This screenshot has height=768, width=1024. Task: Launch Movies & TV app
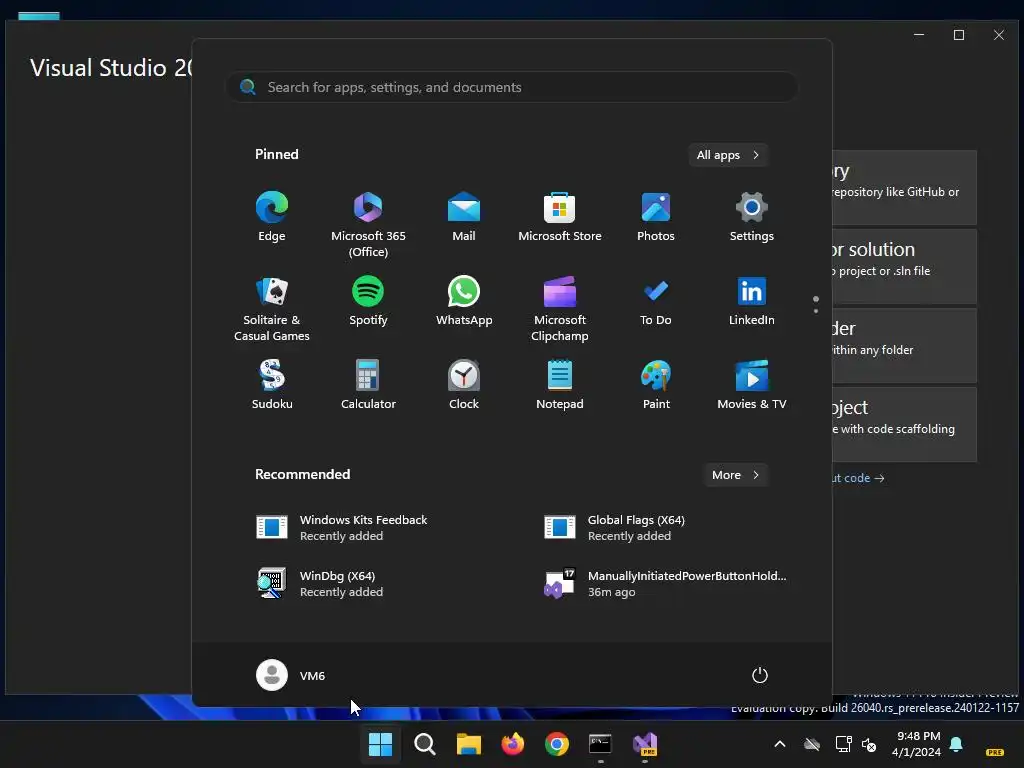click(752, 385)
